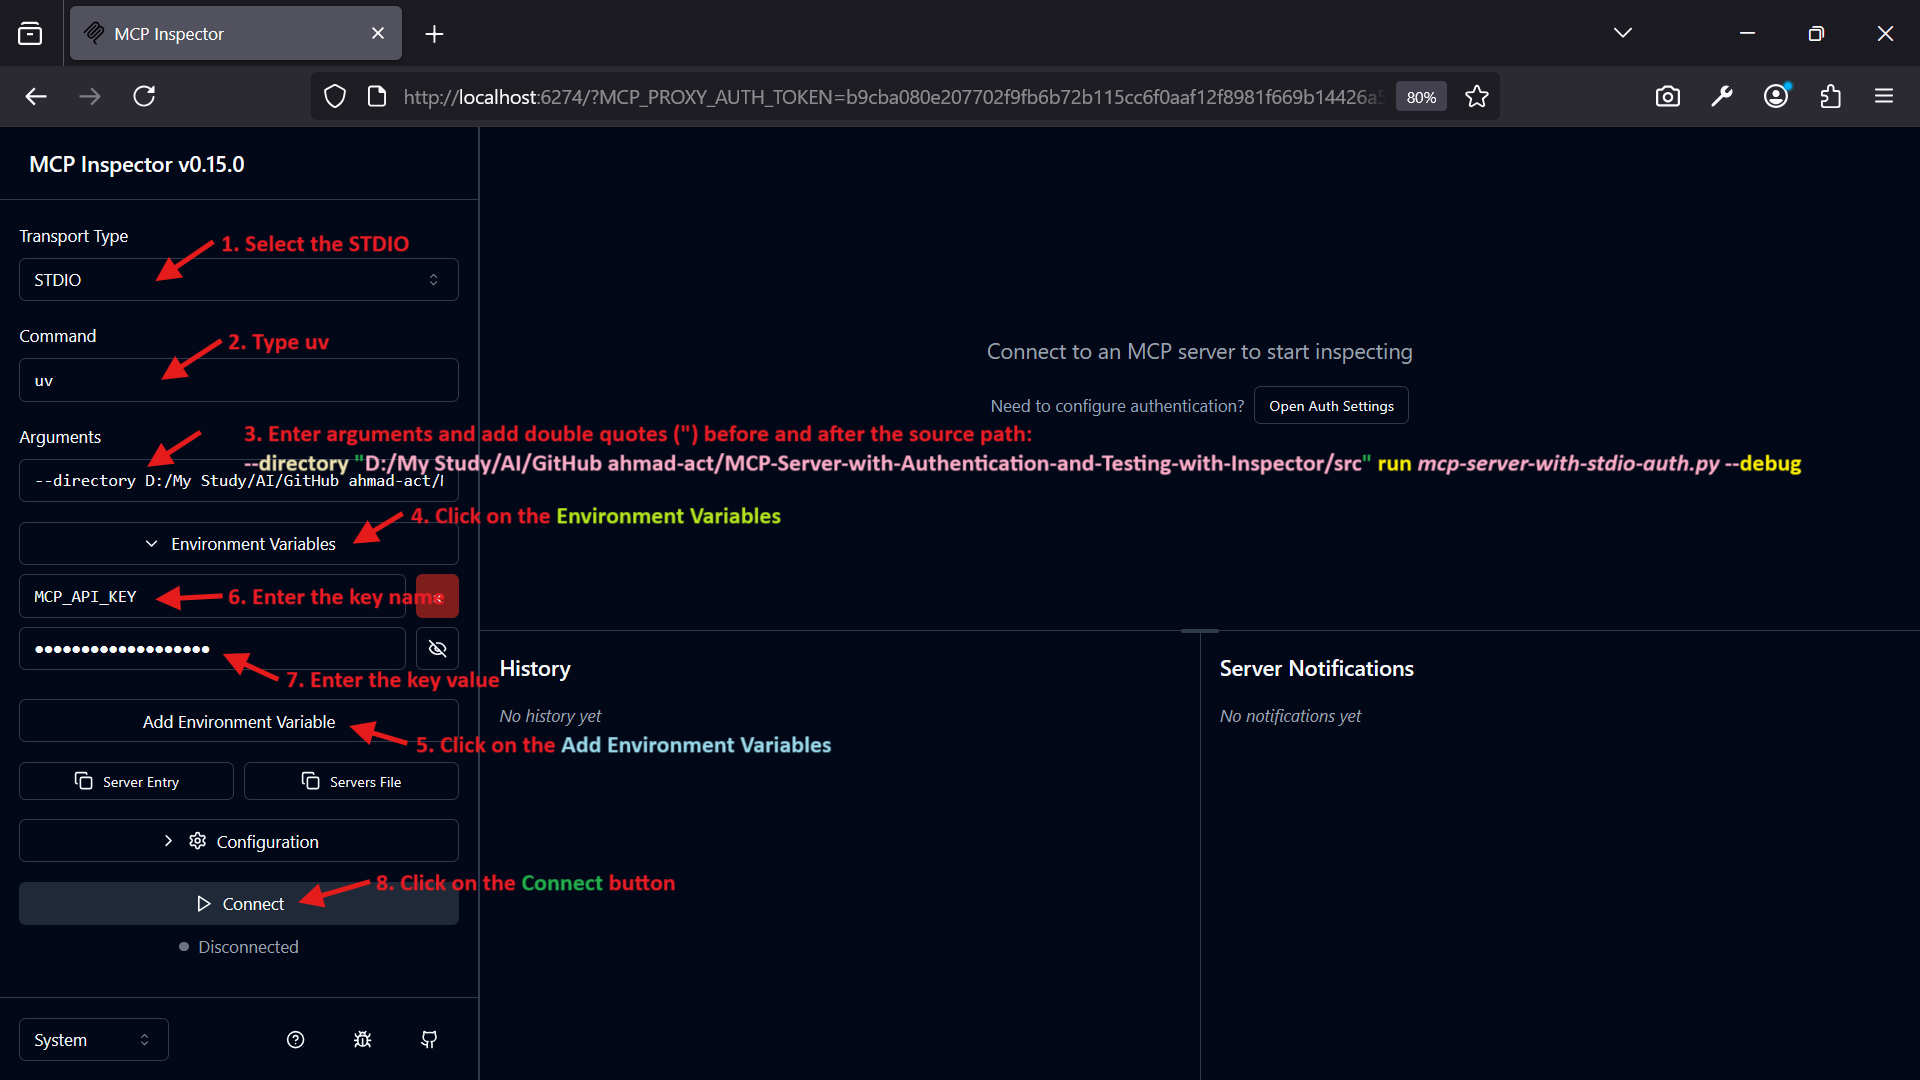Click the Command input containing uv
Image resolution: width=1920 pixels, height=1080 pixels.
click(x=239, y=380)
